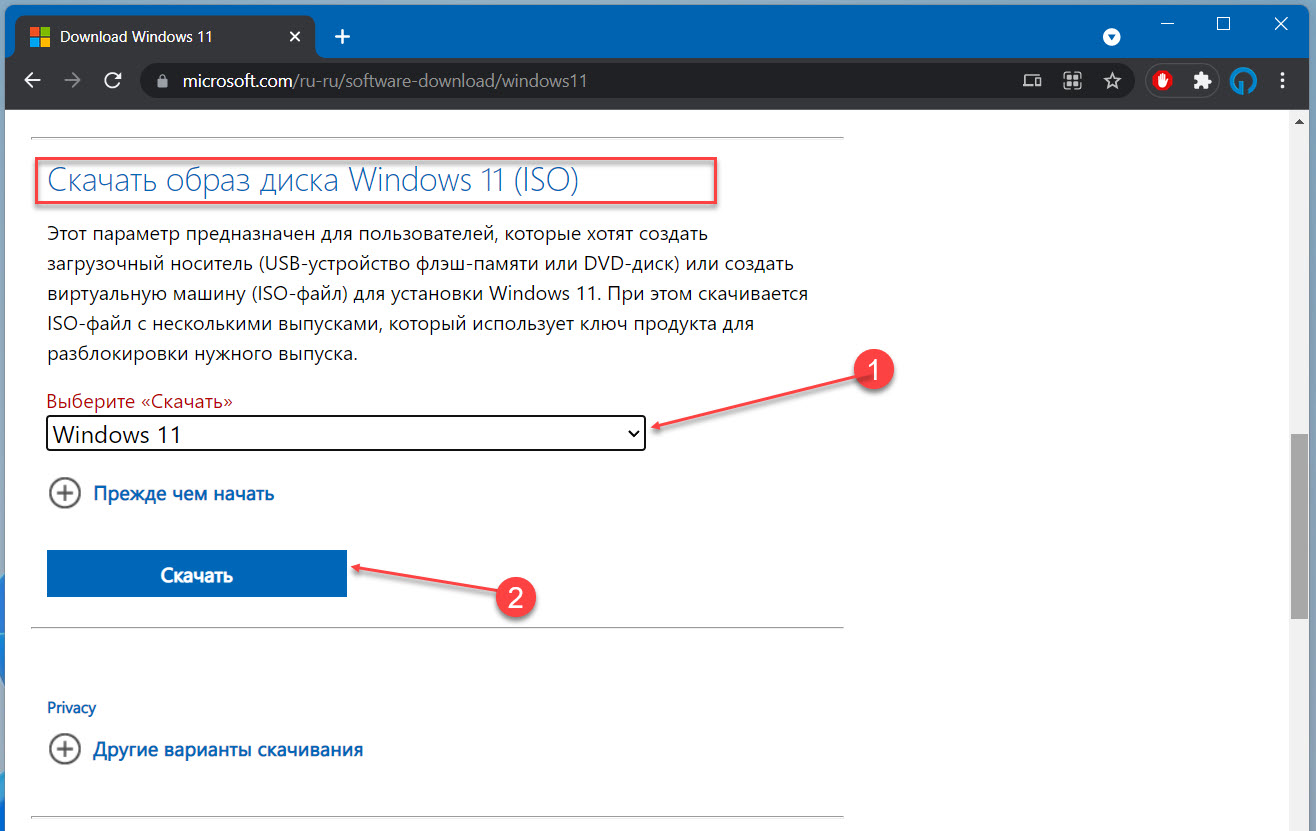Image resolution: width=1316 pixels, height=831 pixels.
Task: Click heading "Скачать образ диска Windows 11 (ISO)"
Action: [x=313, y=180]
